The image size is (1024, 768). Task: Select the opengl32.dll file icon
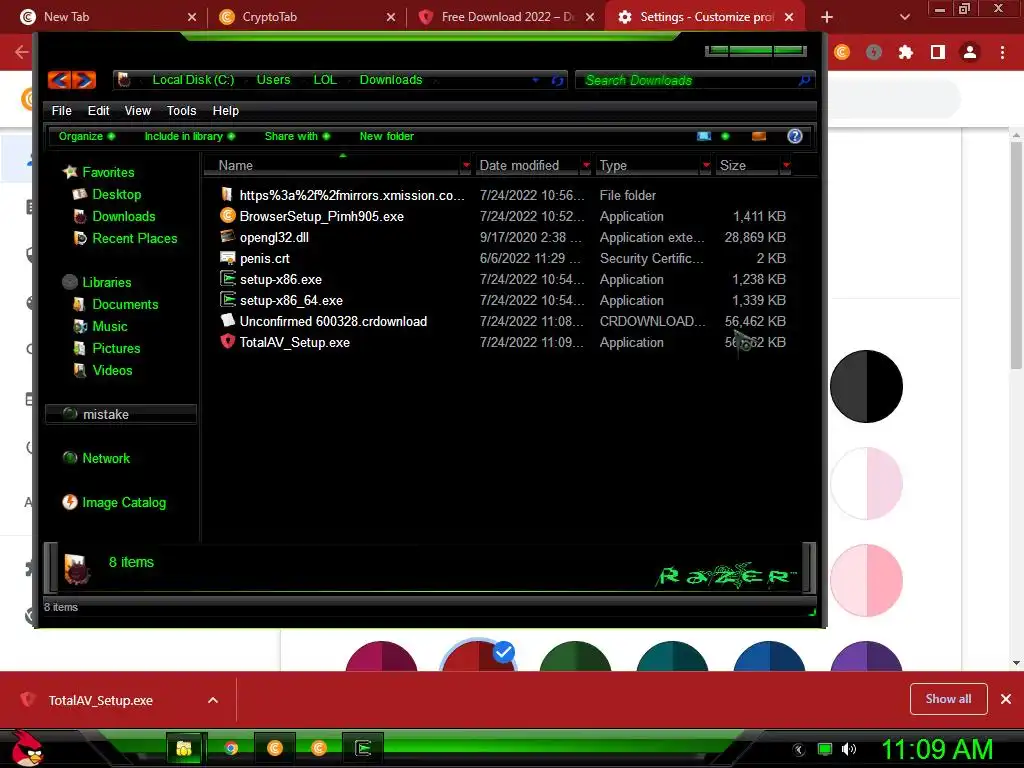click(227, 236)
